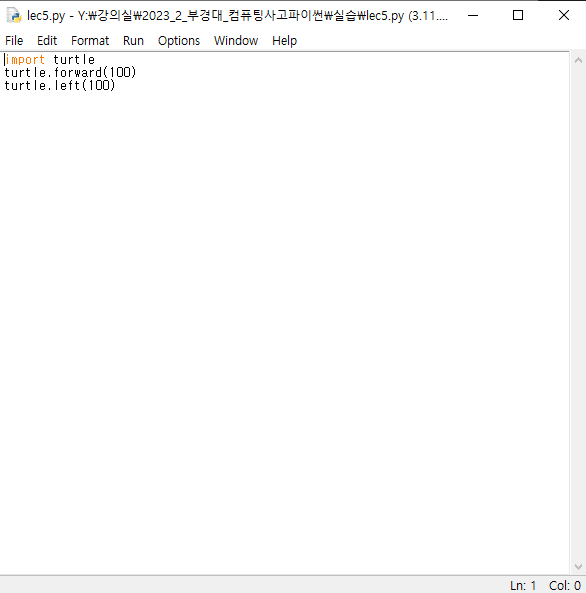Place cursor in 'turtle.forward(100)' line
The image size is (586, 593).
70,73
